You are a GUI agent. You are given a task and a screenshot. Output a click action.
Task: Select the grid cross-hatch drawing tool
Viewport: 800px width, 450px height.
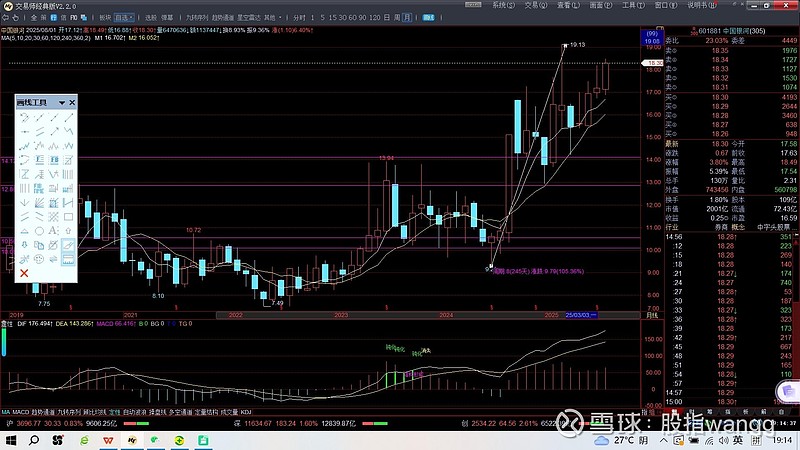pyautogui.click(x=54, y=217)
